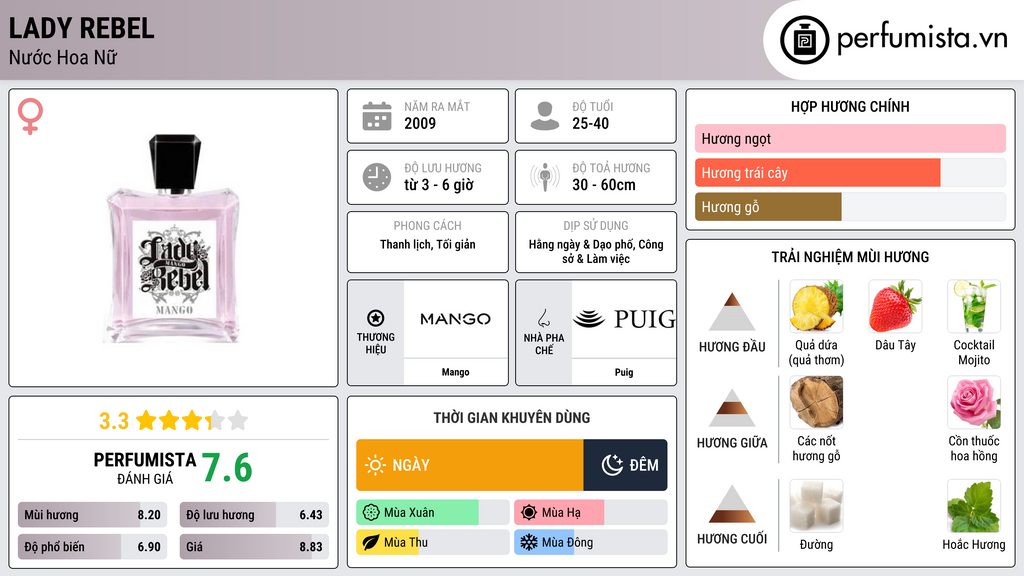Image resolution: width=1024 pixels, height=576 pixels.
Task: Click the Mùi hương 8.20 score bar
Action: tap(92, 515)
